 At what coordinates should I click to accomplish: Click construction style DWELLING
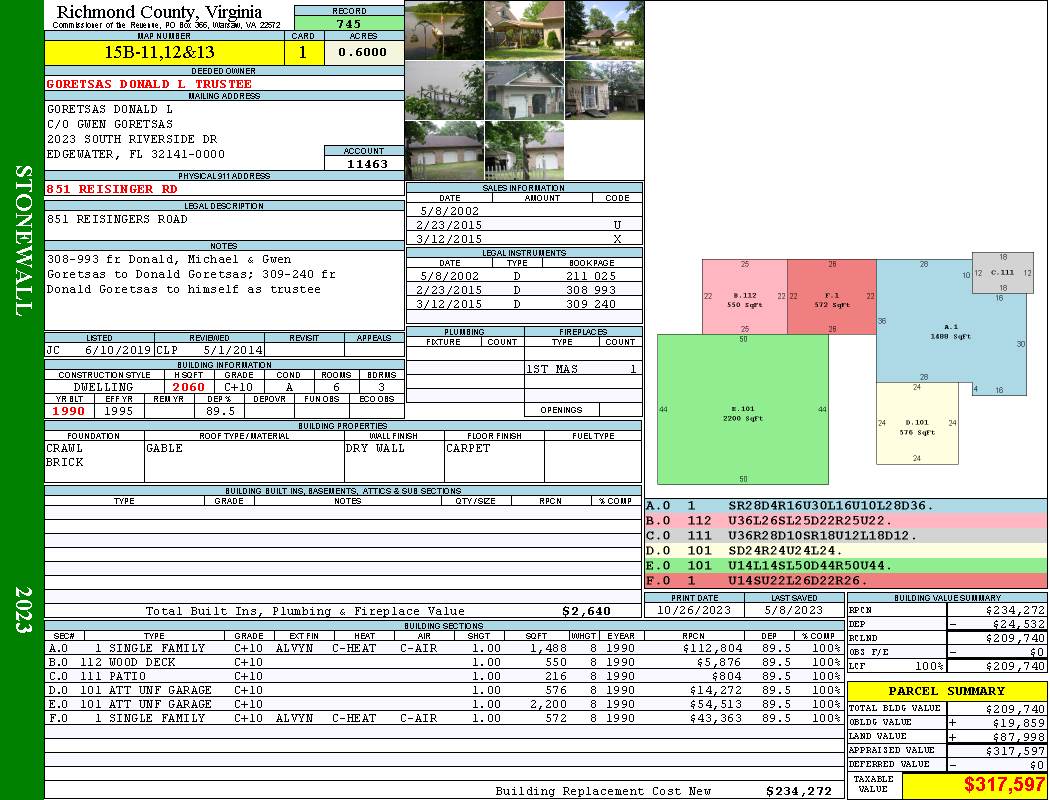104,387
